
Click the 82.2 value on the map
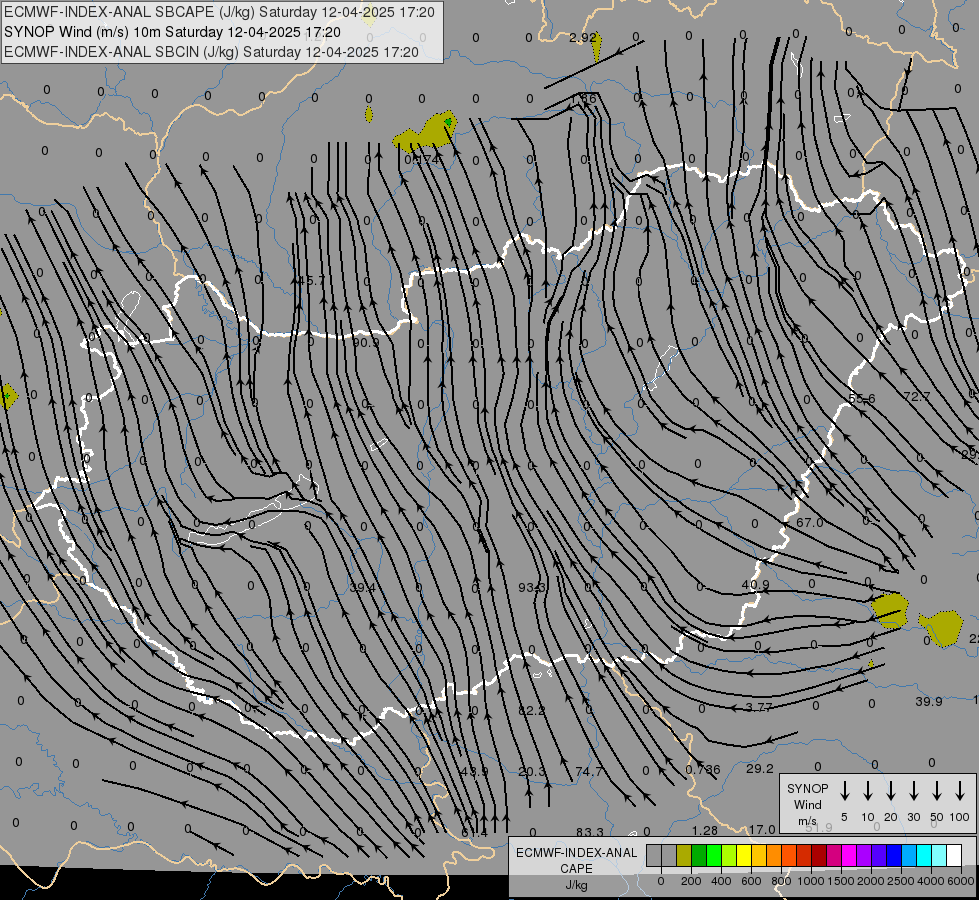[532, 710]
